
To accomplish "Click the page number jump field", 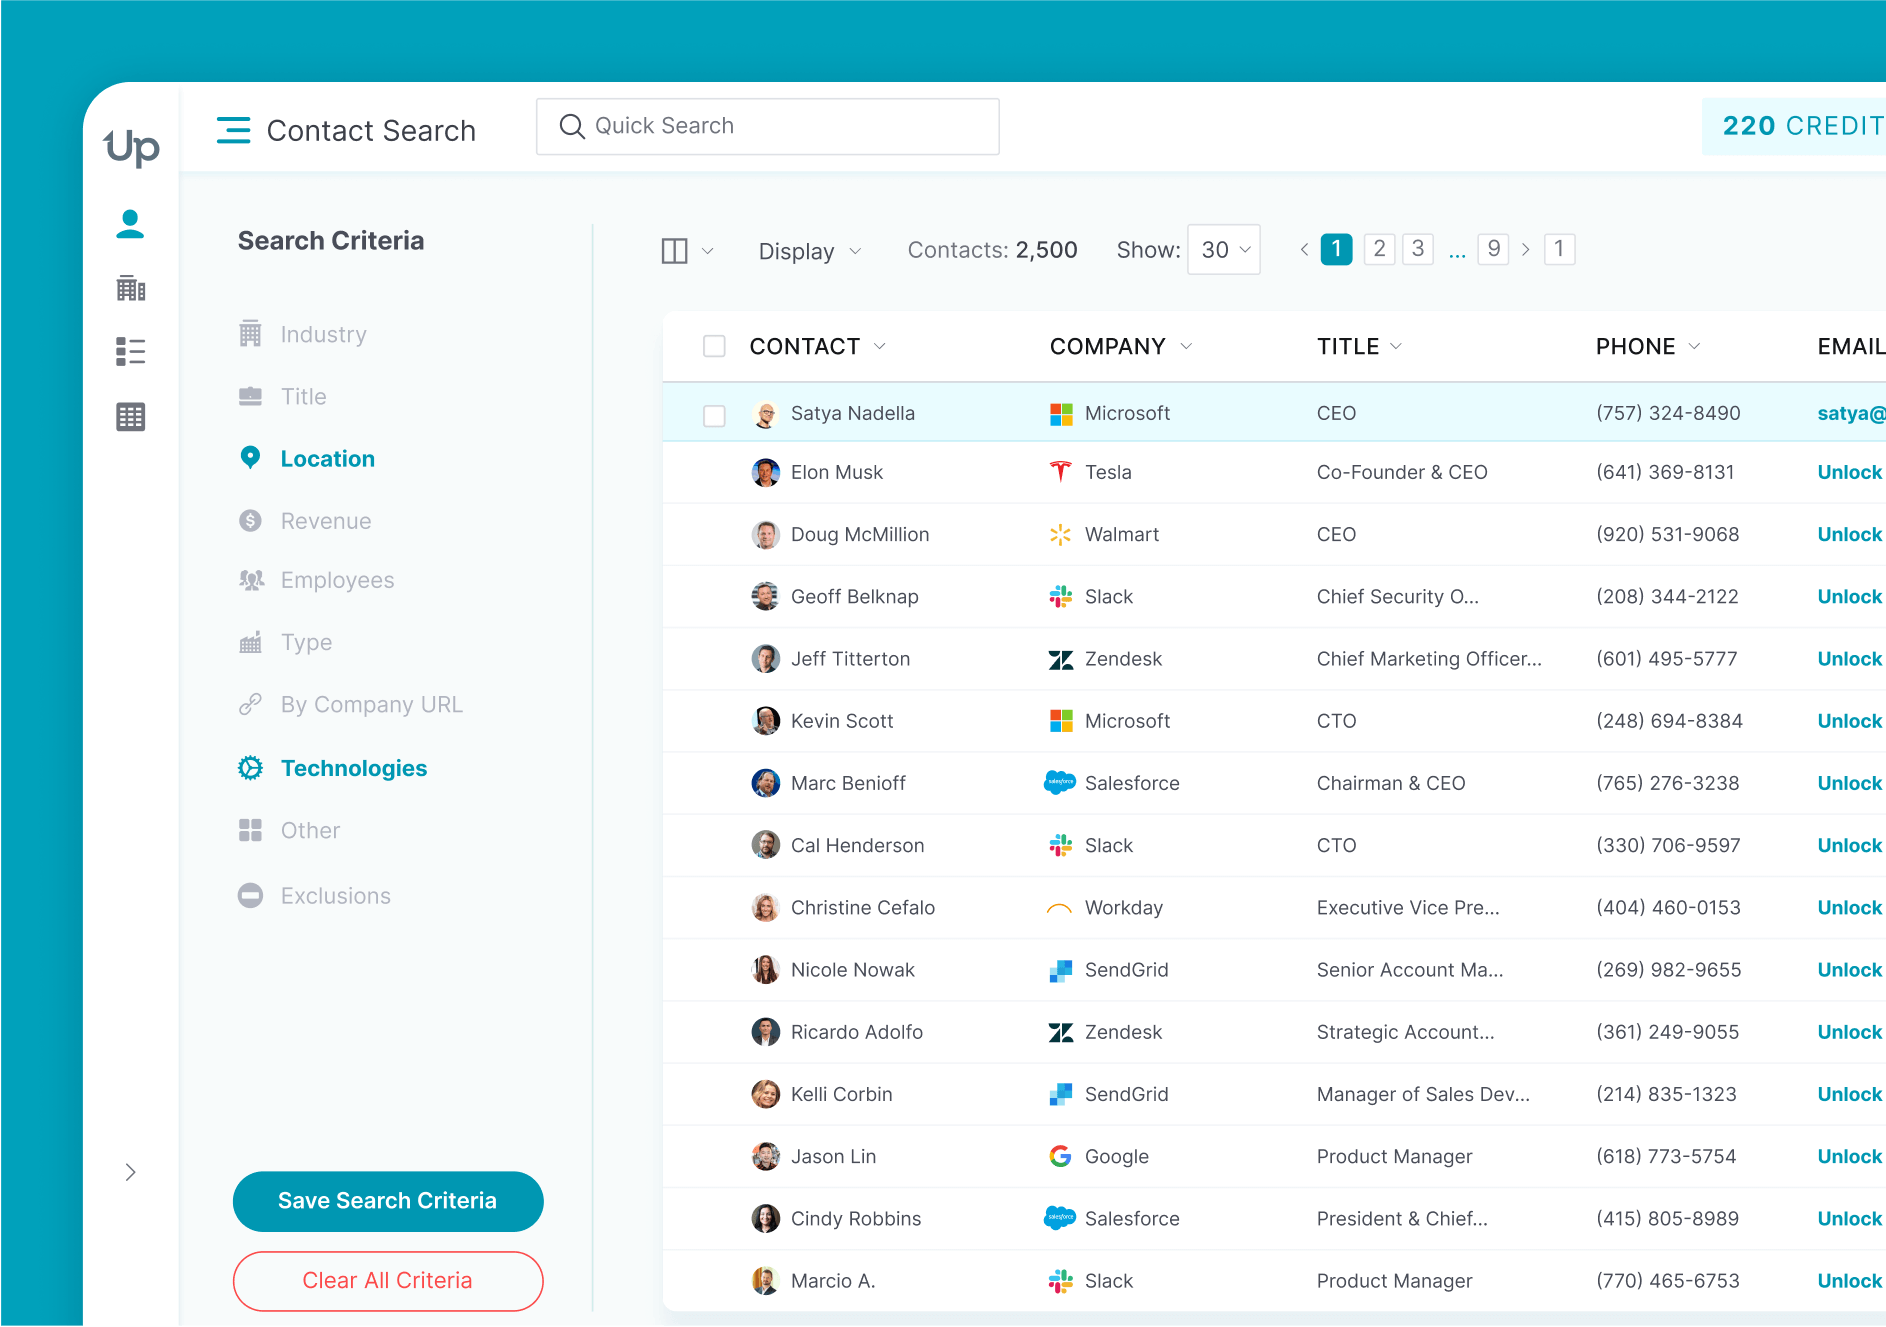I will coord(1559,249).
